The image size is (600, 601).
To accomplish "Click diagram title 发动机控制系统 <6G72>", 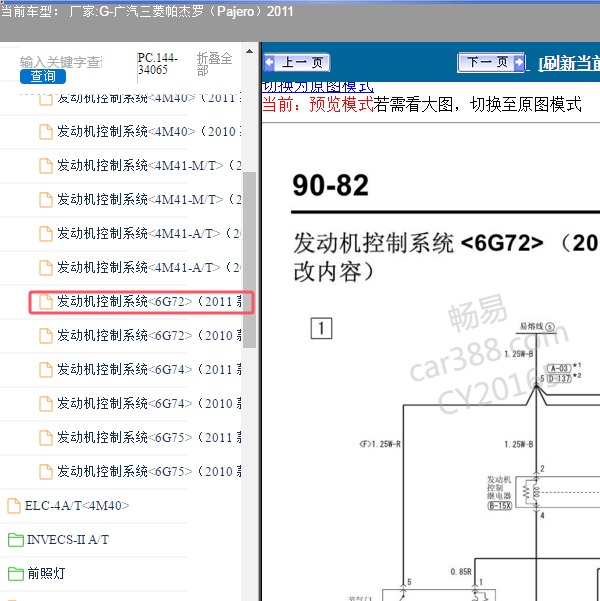I will (x=418, y=243).
